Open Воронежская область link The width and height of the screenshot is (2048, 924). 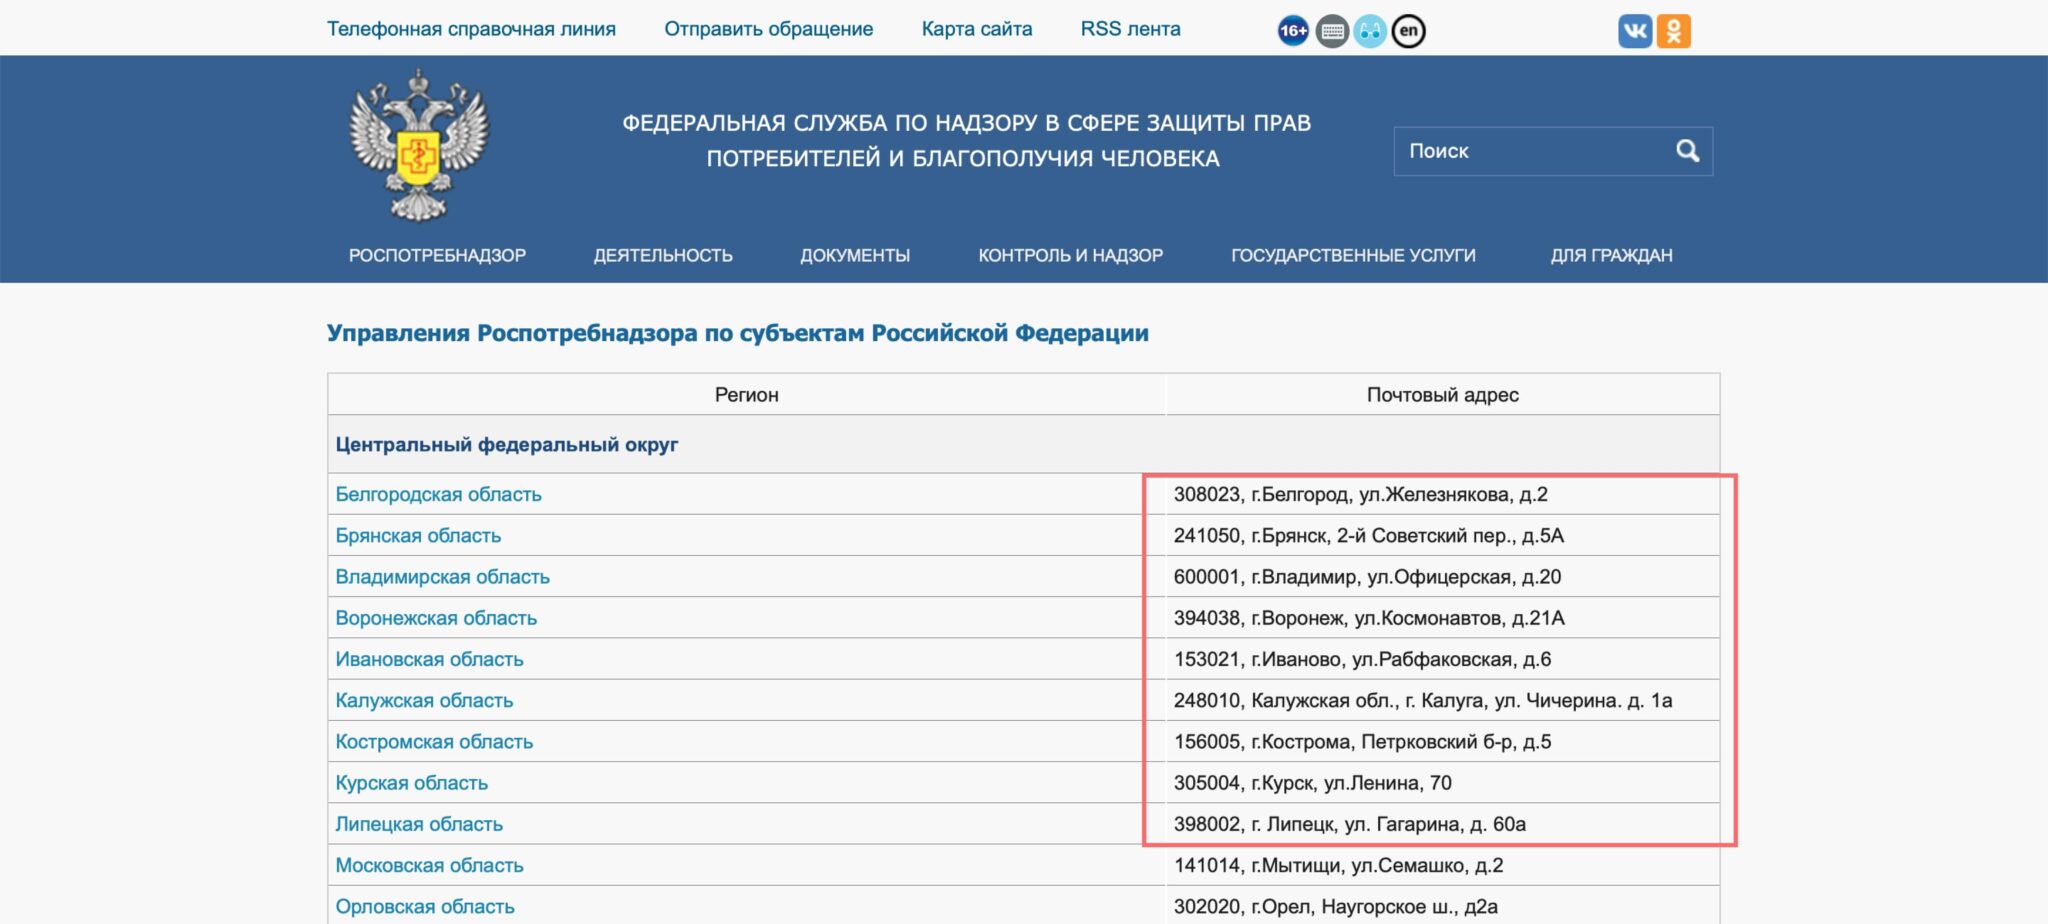436,618
